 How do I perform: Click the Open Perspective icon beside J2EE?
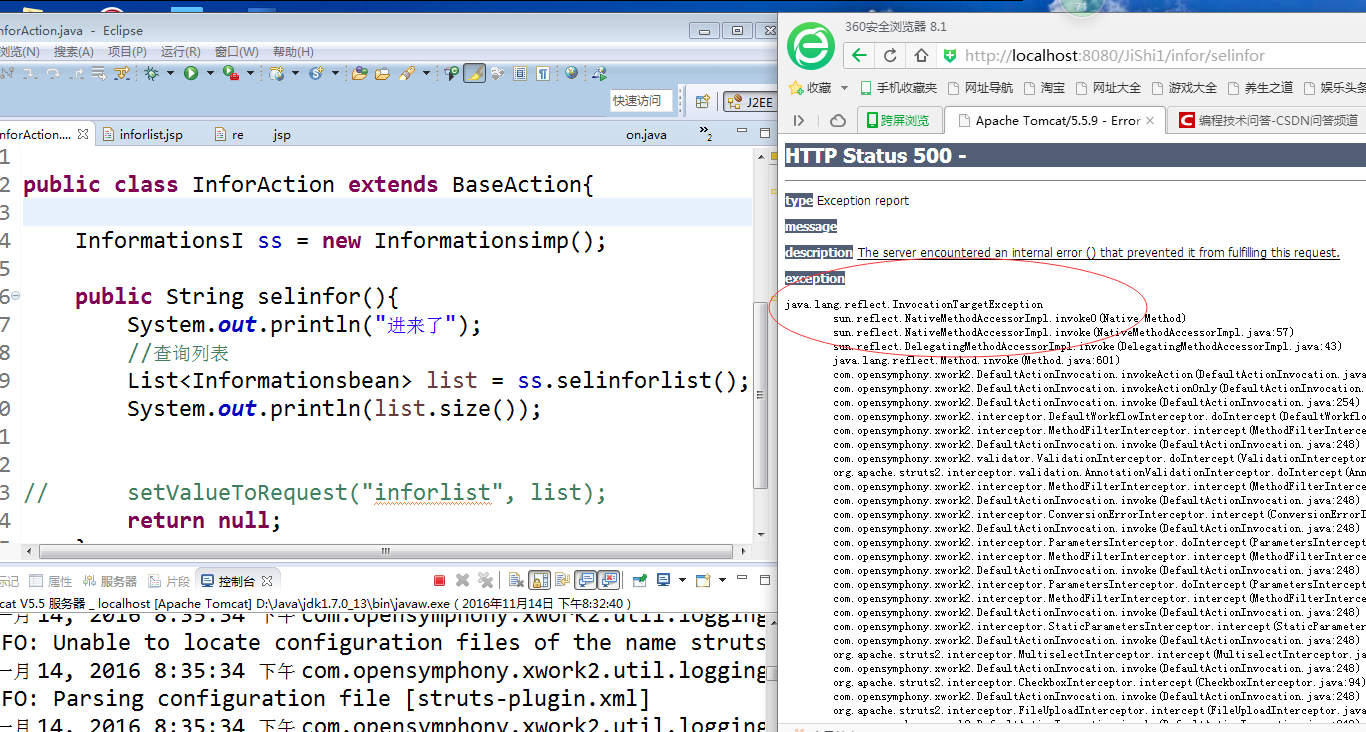[x=702, y=102]
